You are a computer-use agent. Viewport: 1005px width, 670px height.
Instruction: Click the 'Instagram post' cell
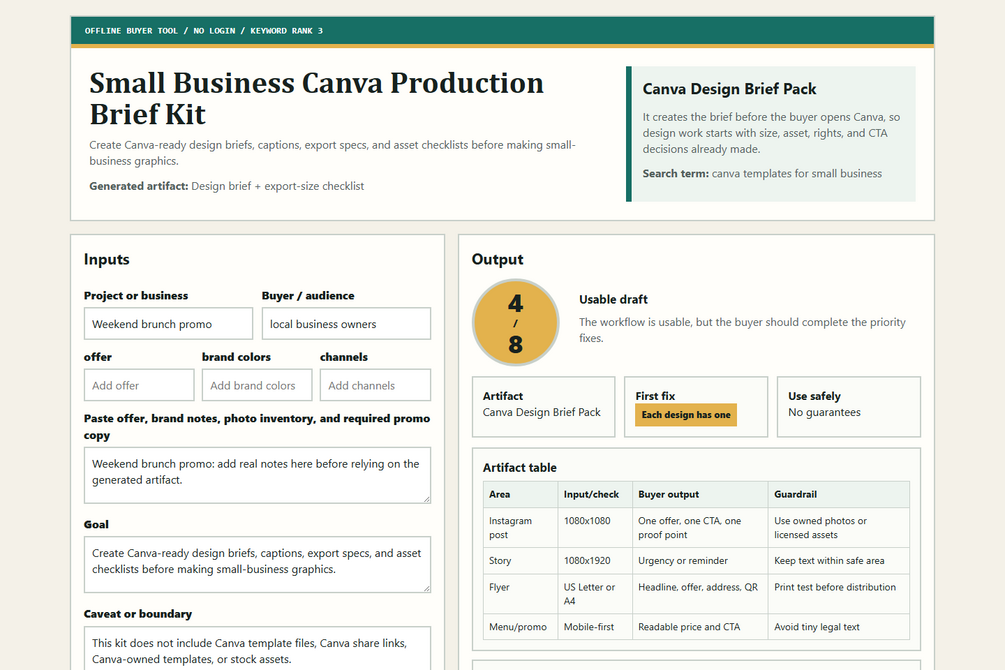(520, 528)
